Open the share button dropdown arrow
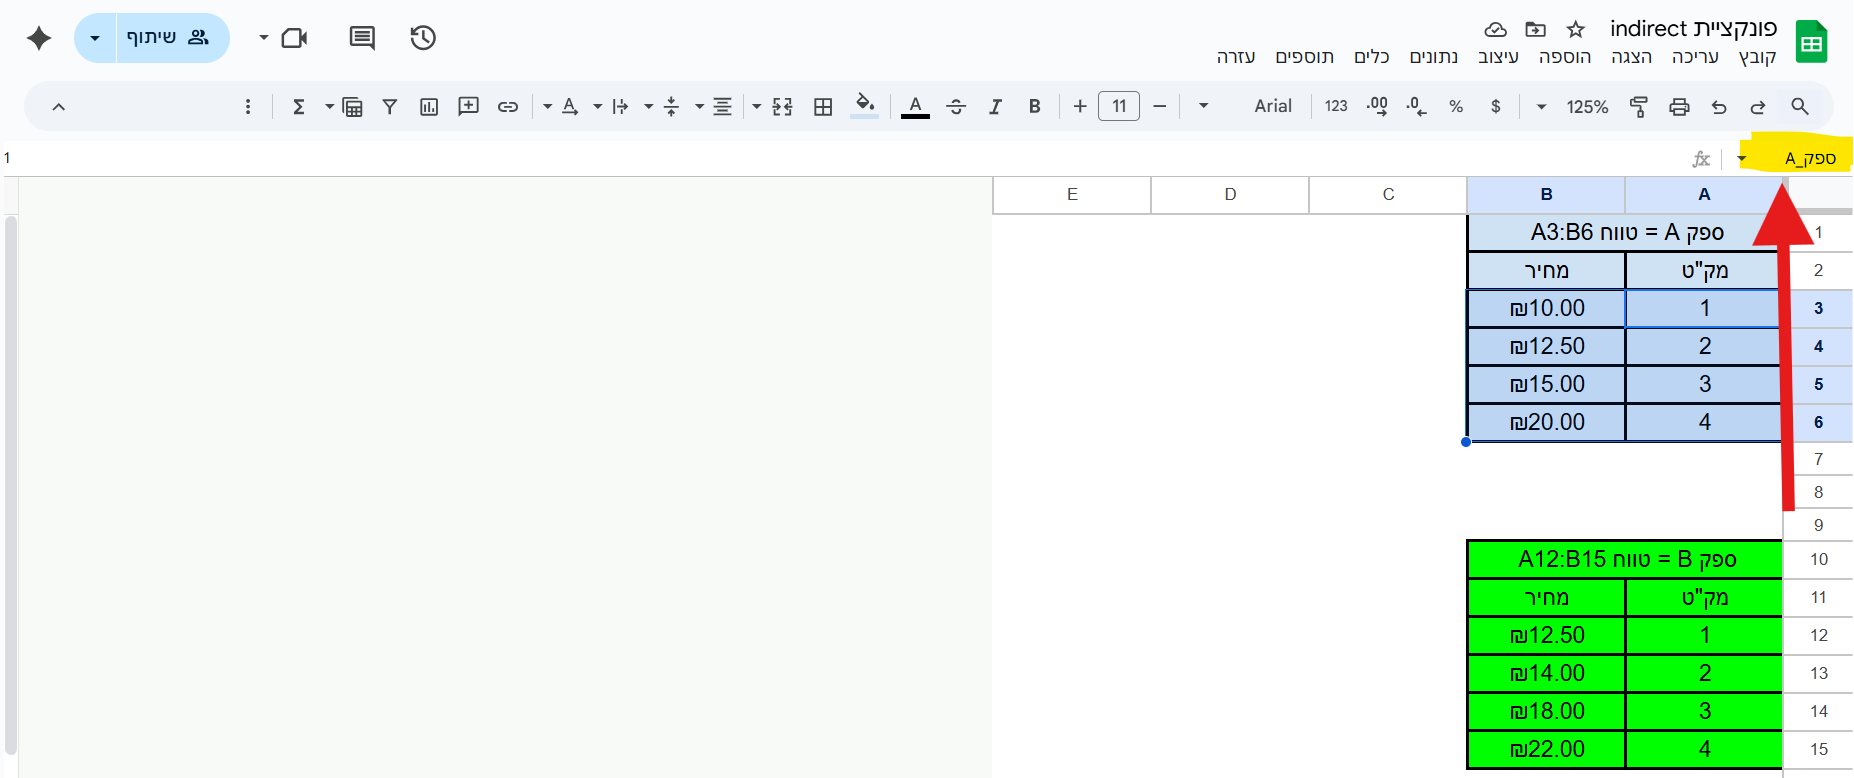Screen dimensions: 1854x778 [95, 38]
